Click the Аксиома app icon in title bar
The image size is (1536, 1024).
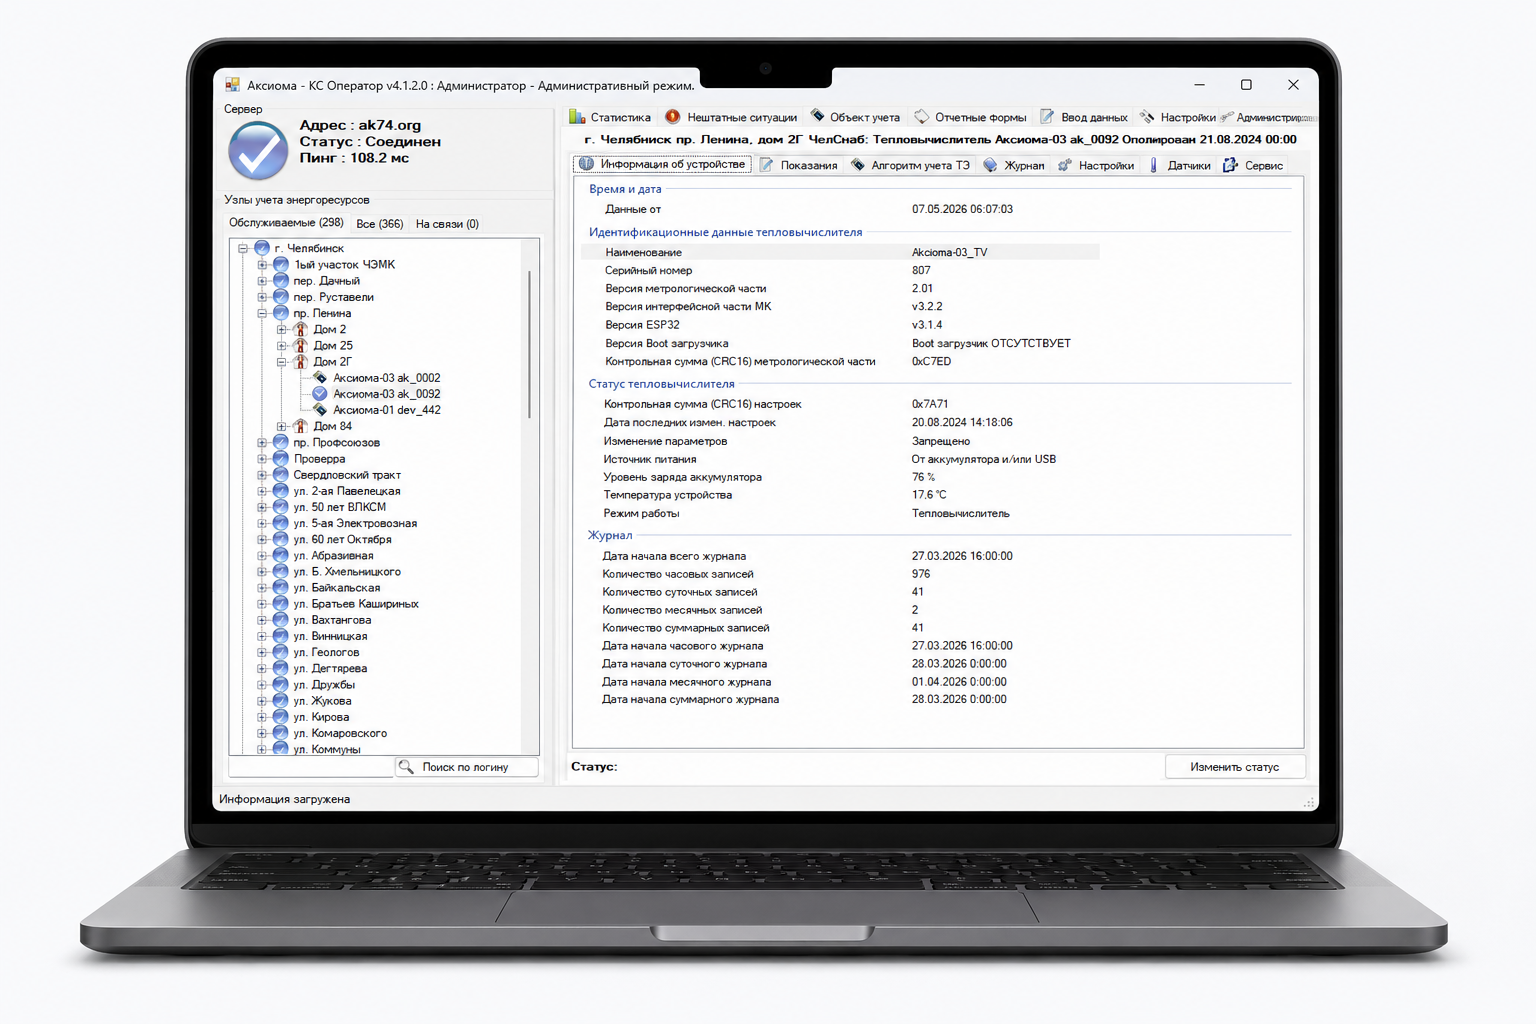point(232,85)
